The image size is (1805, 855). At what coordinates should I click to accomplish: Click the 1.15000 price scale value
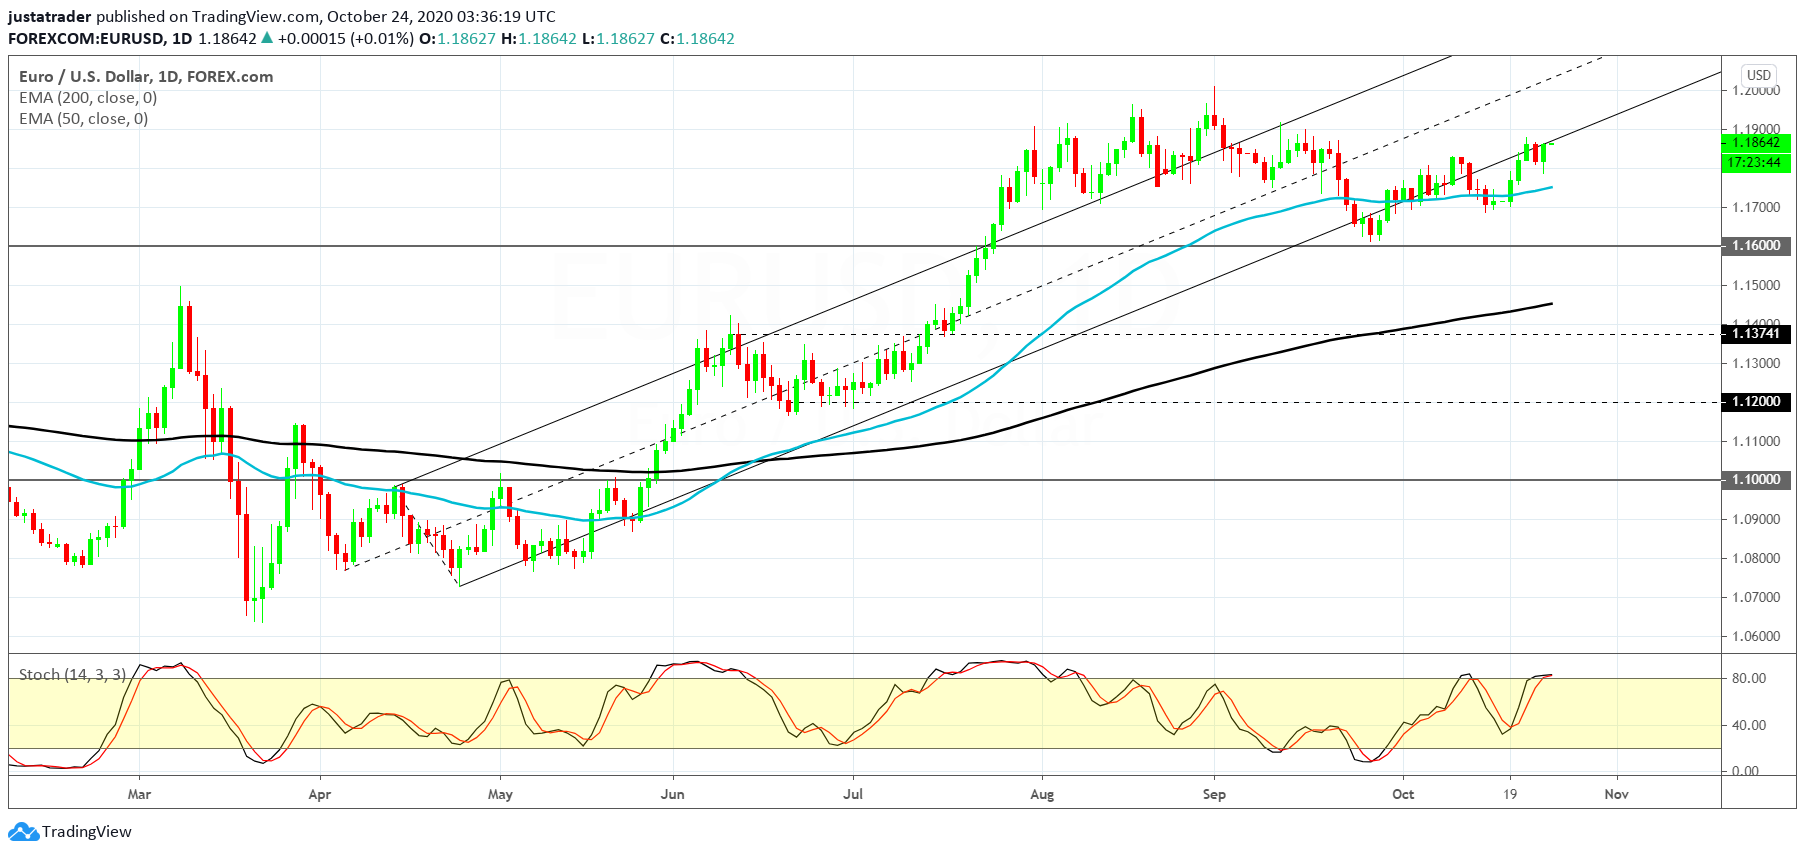pos(1756,285)
